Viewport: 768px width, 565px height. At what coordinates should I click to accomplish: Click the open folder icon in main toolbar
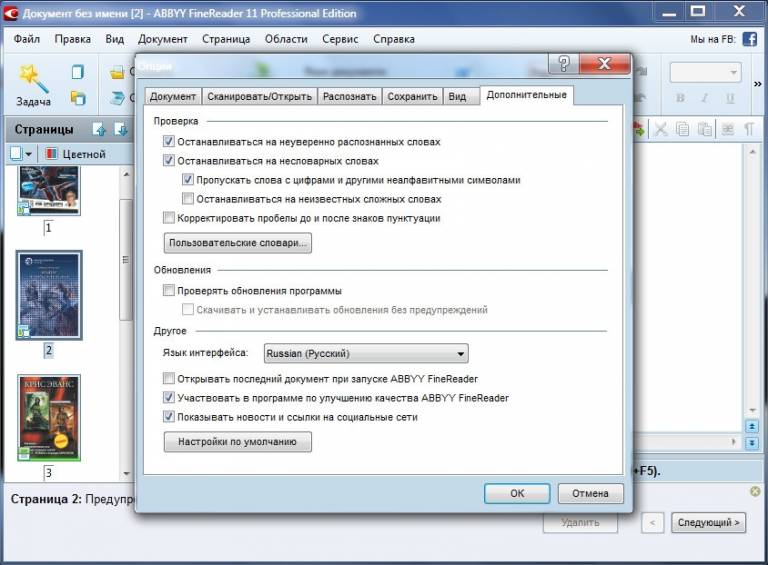pyautogui.click(x=117, y=73)
